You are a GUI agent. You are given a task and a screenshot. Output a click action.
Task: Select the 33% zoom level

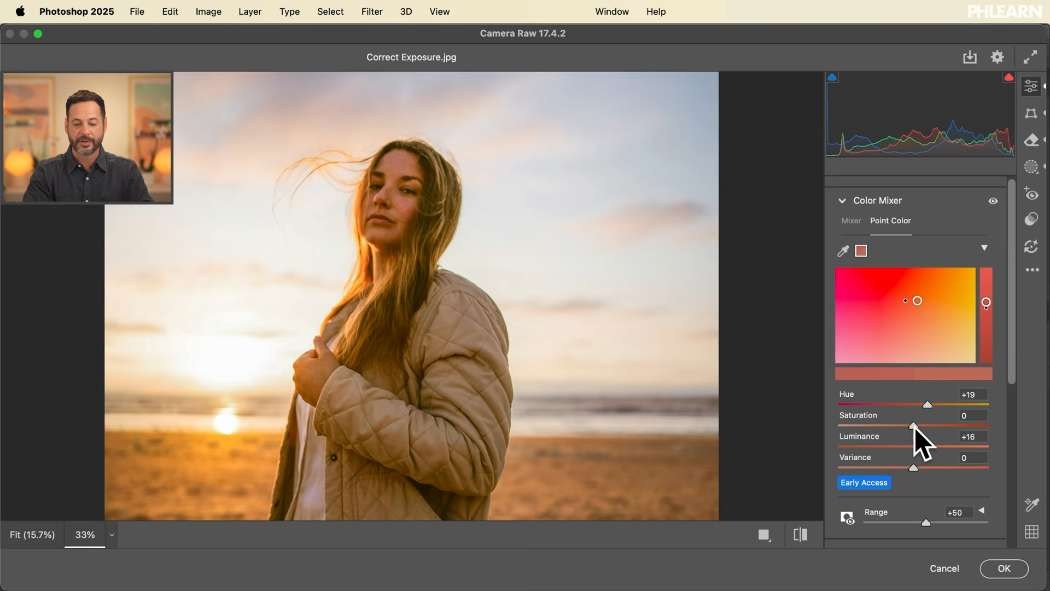tap(85, 535)
